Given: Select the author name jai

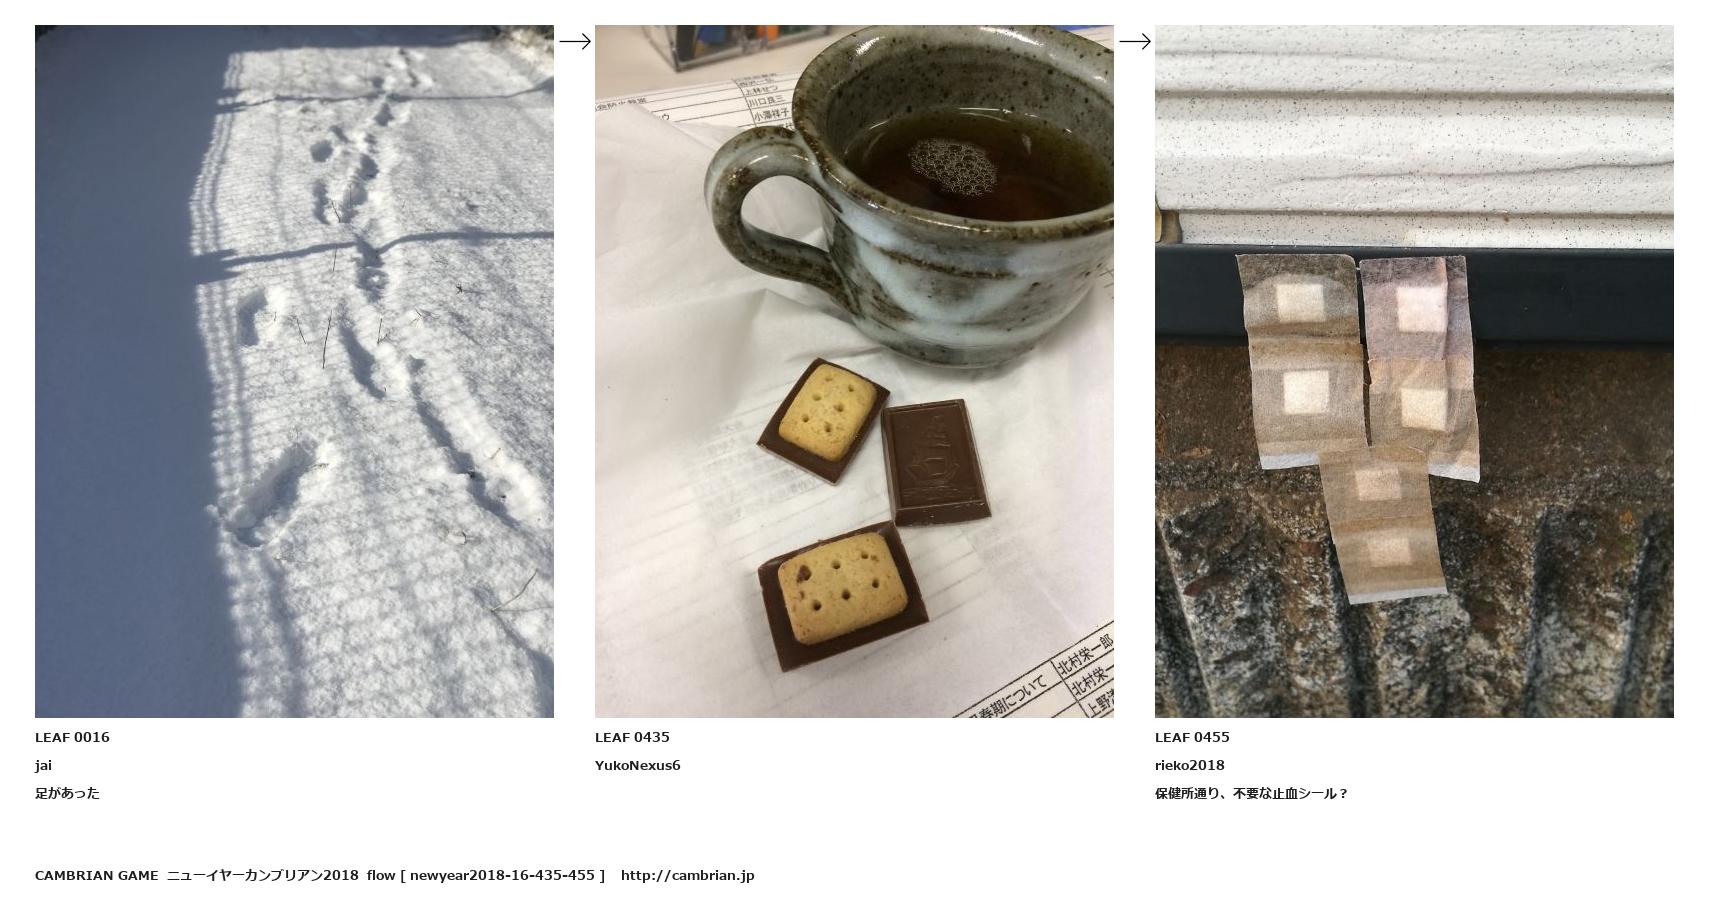Looking at the screenshot, I should tap(43, 765).
